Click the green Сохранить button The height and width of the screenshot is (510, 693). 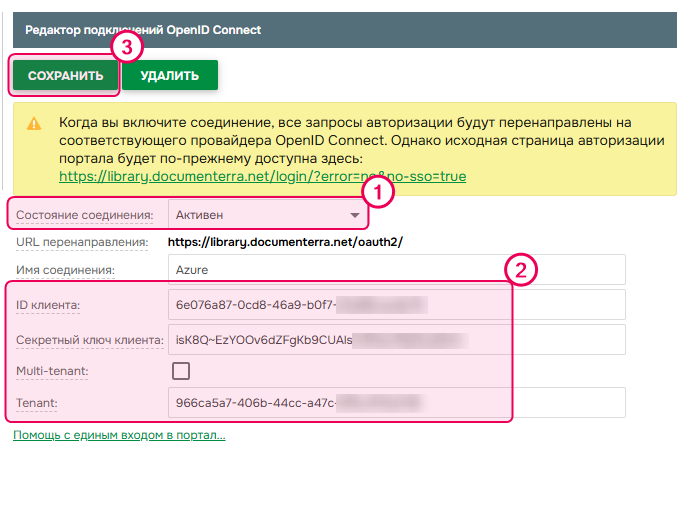click(x=65, y=76)
